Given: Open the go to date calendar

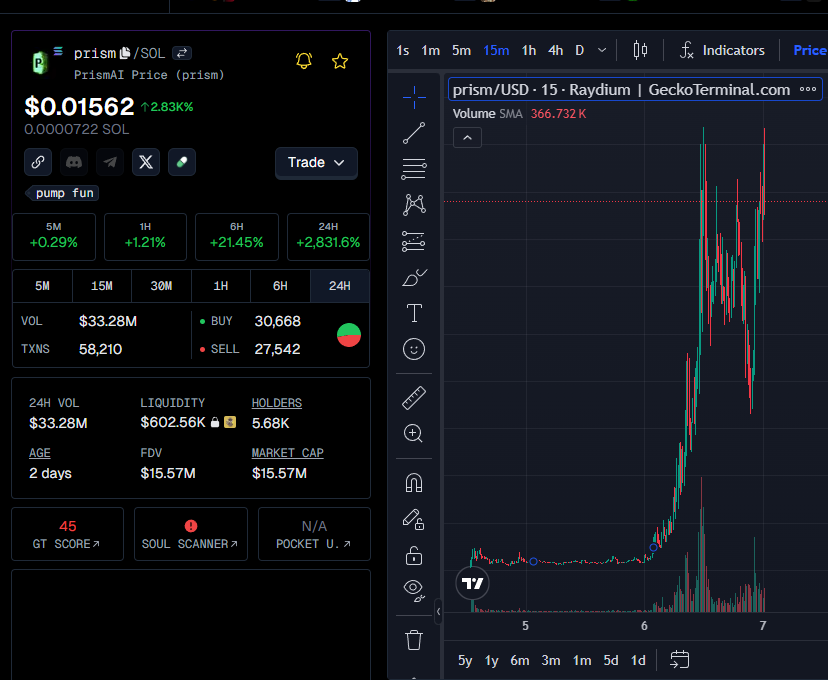Looking at the screenshot, I should pyautogui.click(x=680, y=659).
